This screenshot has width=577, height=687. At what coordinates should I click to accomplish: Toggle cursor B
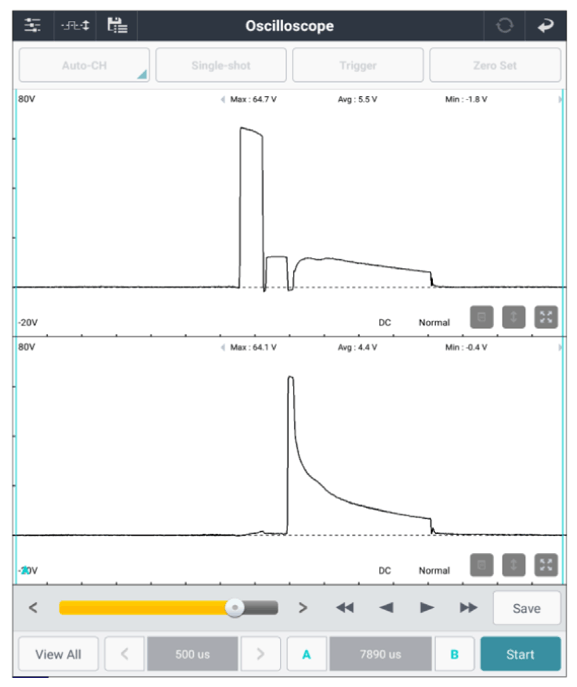(455, 654)
